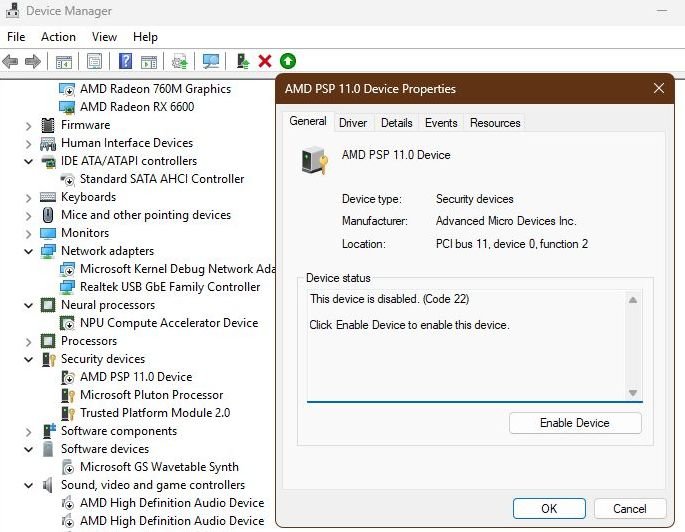Select the General tab
Image resolution: width=685 pixels, height=532 pixels.
point(308,121)
